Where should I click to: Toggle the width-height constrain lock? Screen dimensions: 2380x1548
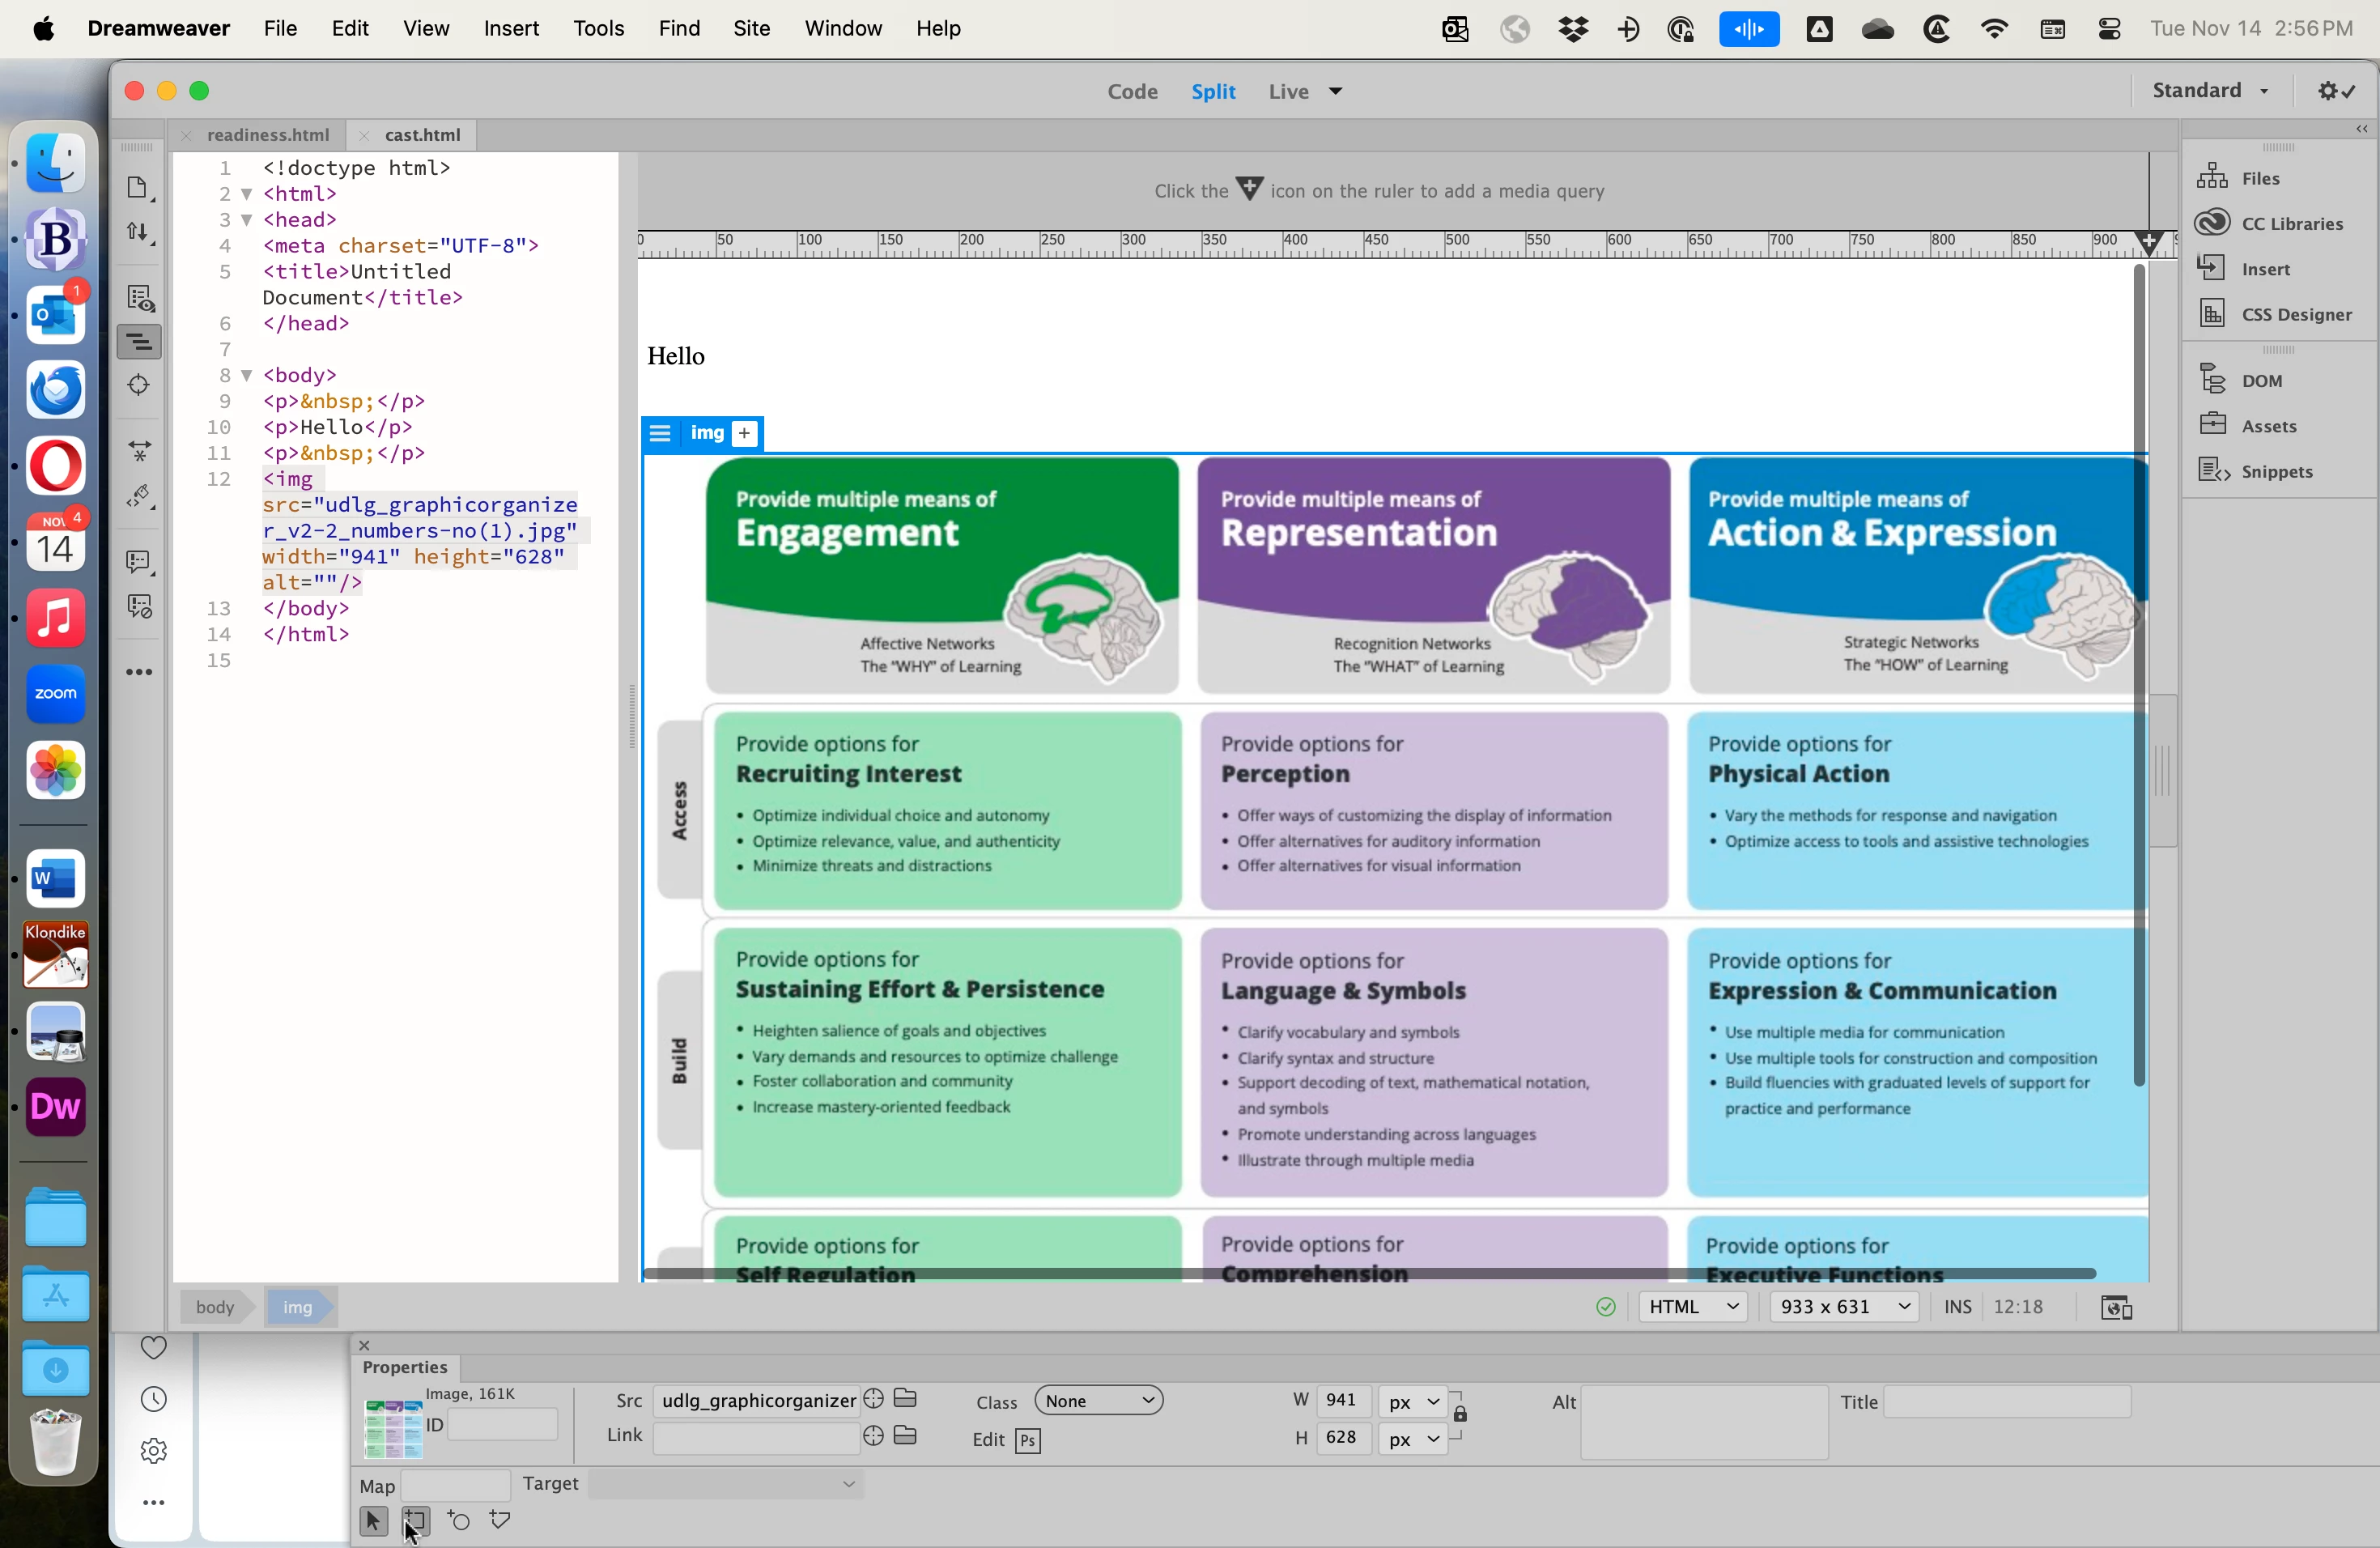(1461, 1415)
